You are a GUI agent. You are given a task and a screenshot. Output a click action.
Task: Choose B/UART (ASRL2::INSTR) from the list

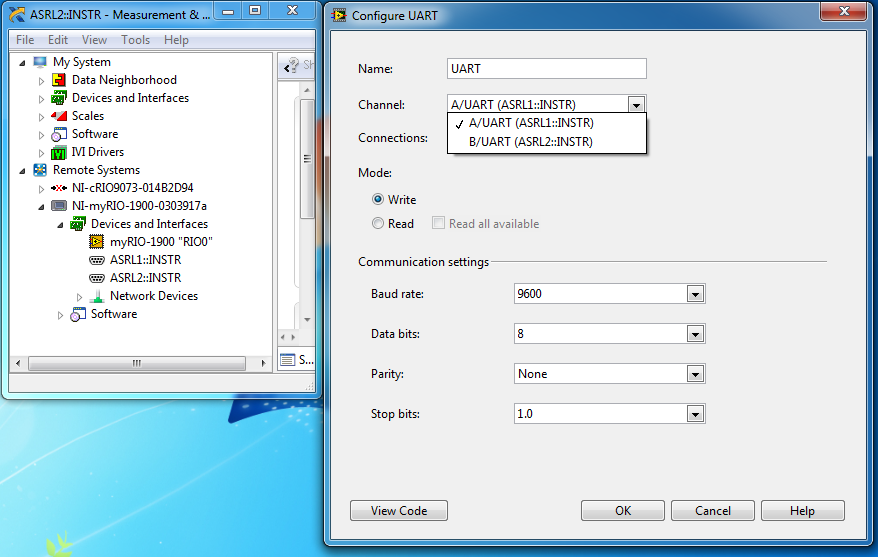tap(547, 142)
